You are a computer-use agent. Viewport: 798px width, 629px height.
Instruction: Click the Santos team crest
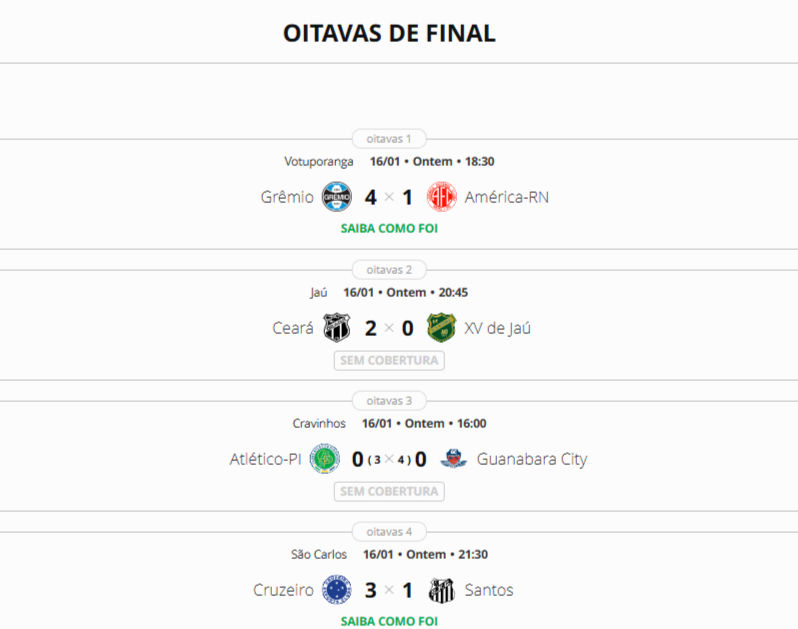tap(441, 590)
